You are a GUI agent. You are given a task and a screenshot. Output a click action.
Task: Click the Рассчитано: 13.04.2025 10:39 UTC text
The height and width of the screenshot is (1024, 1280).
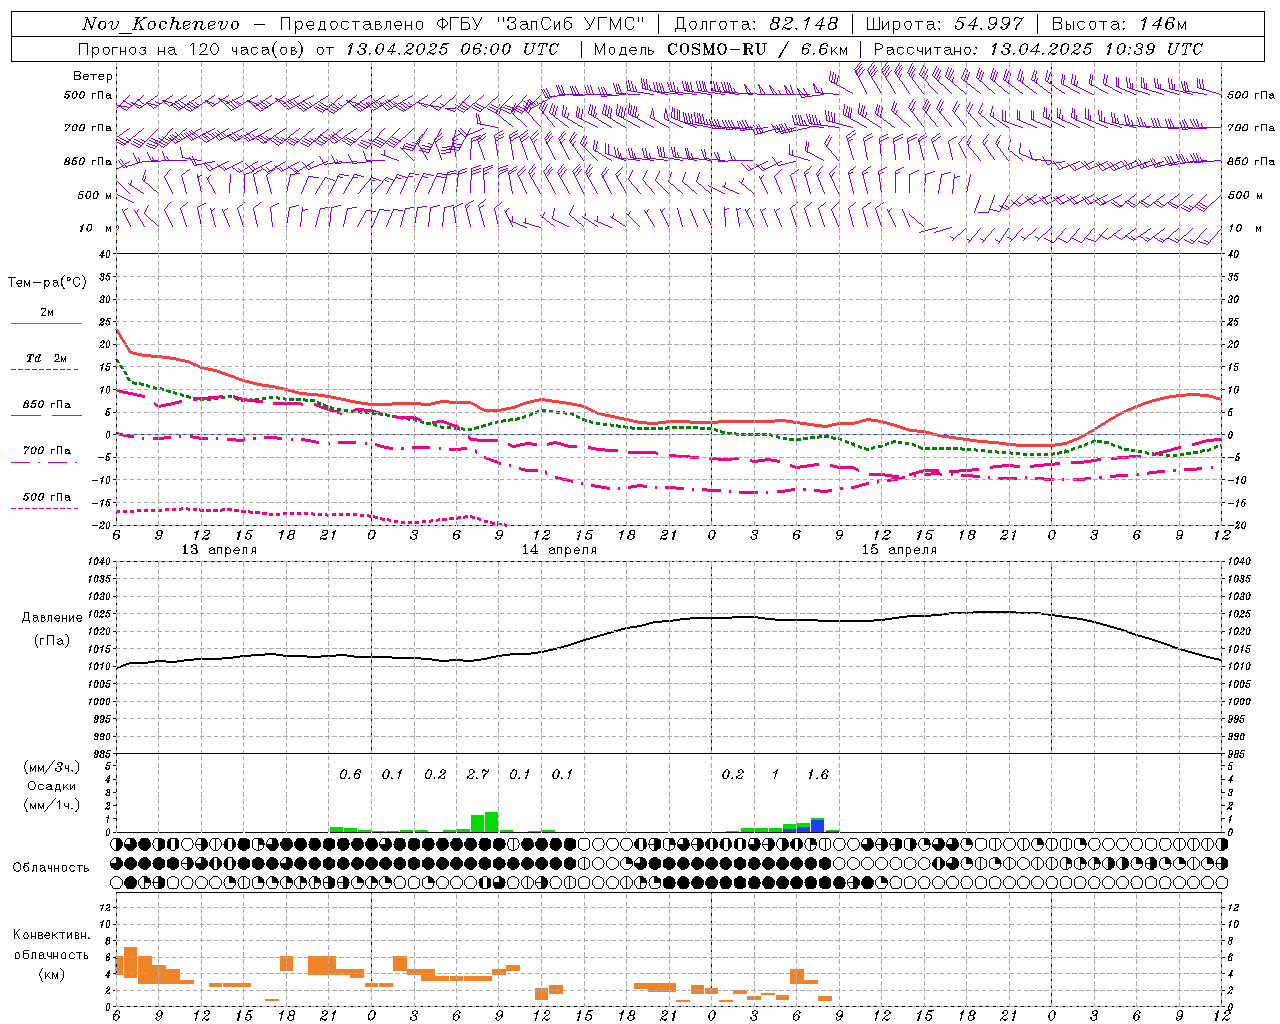tap(1038, 49)
